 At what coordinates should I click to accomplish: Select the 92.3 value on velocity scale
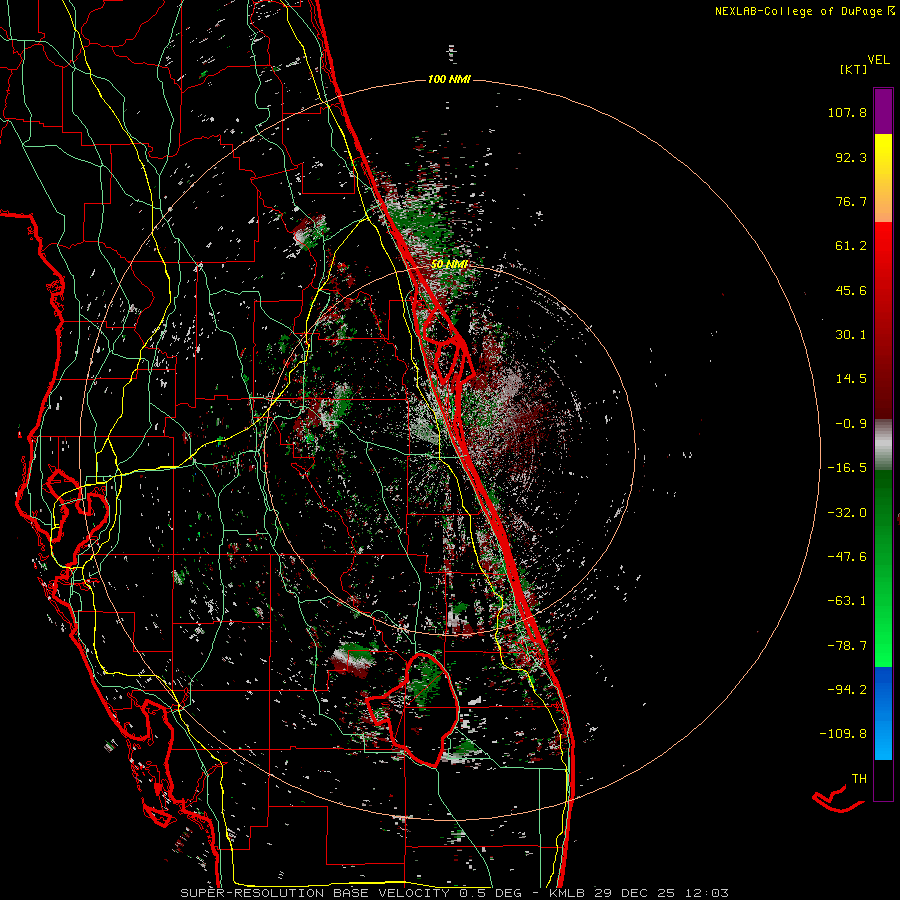(x=851, y=157)
